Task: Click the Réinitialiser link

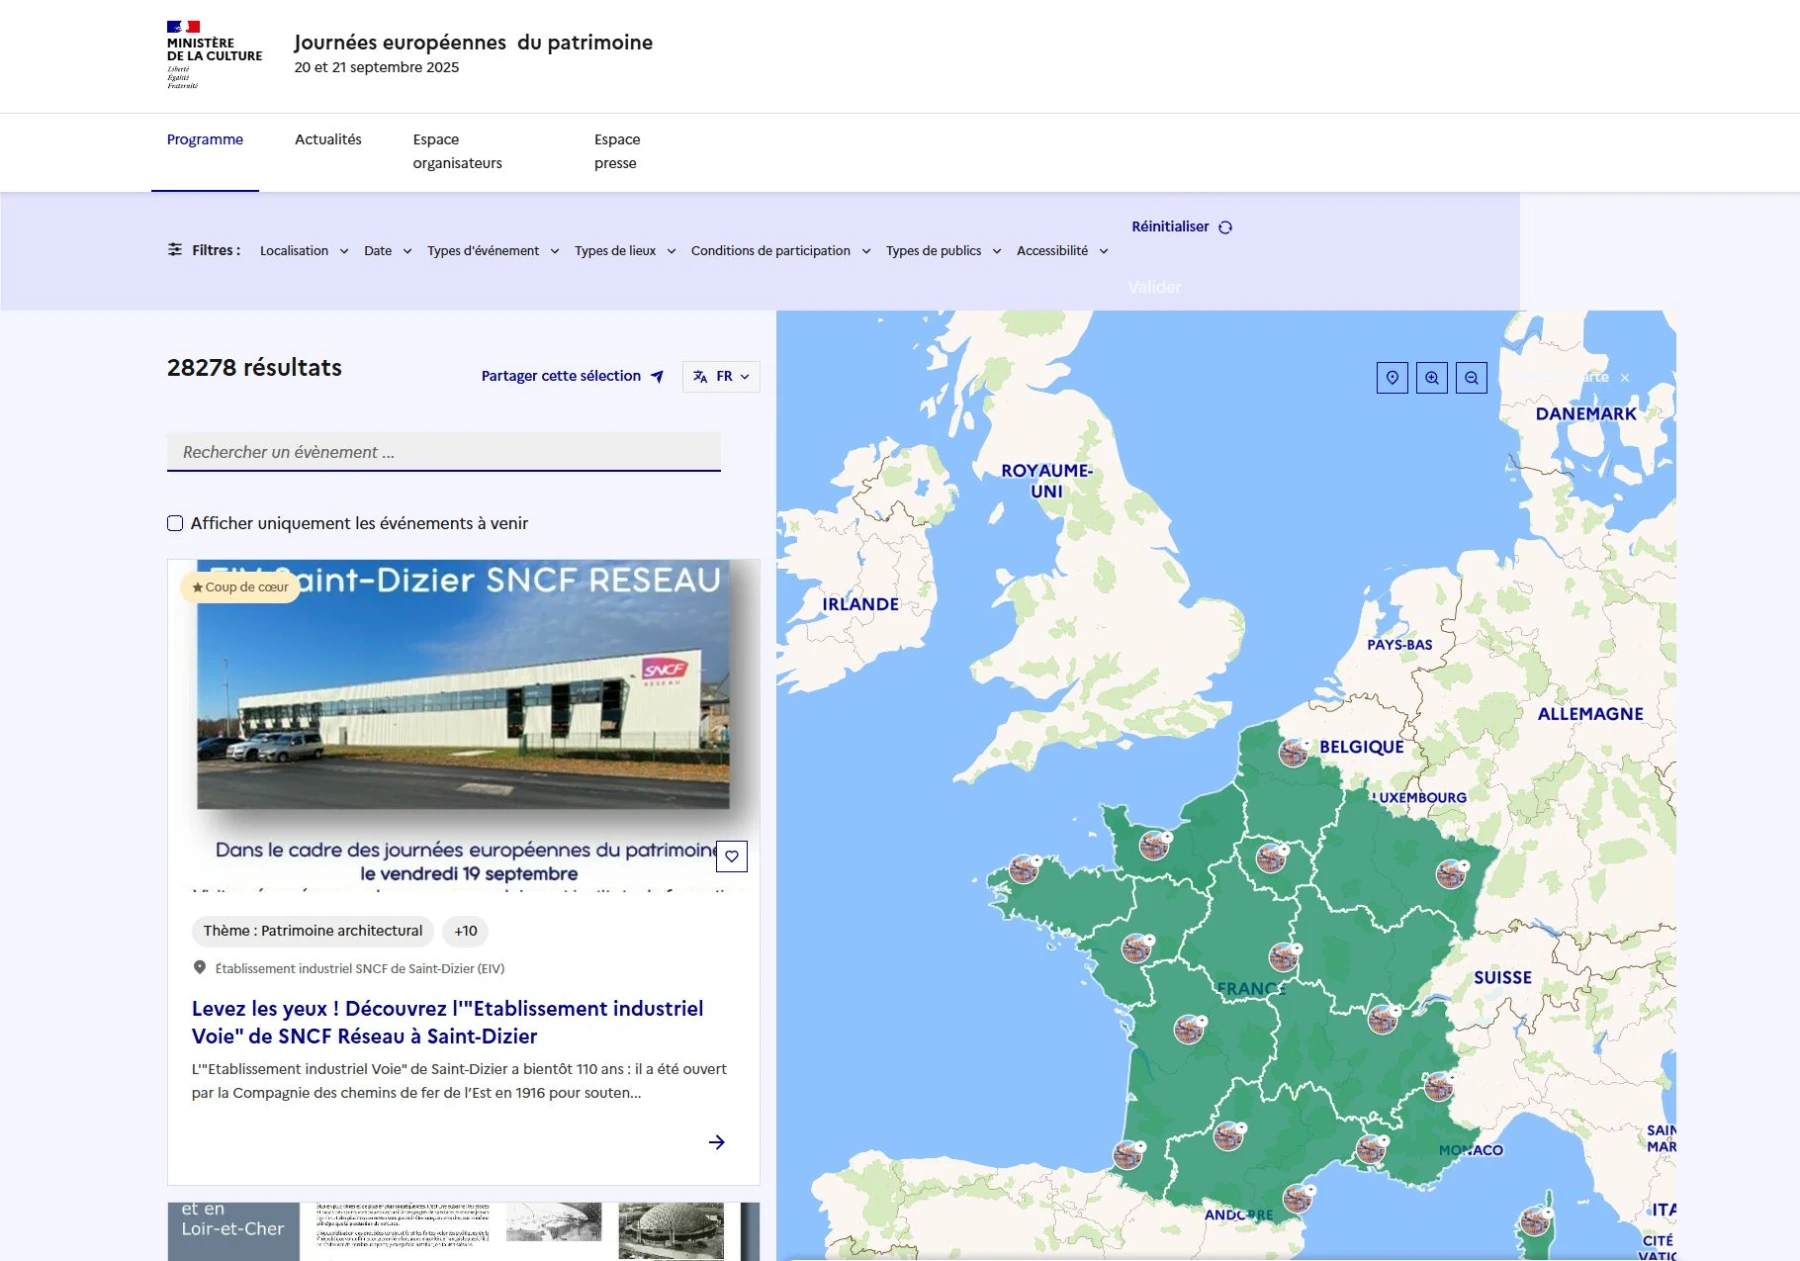Action: click(1169, 226)
